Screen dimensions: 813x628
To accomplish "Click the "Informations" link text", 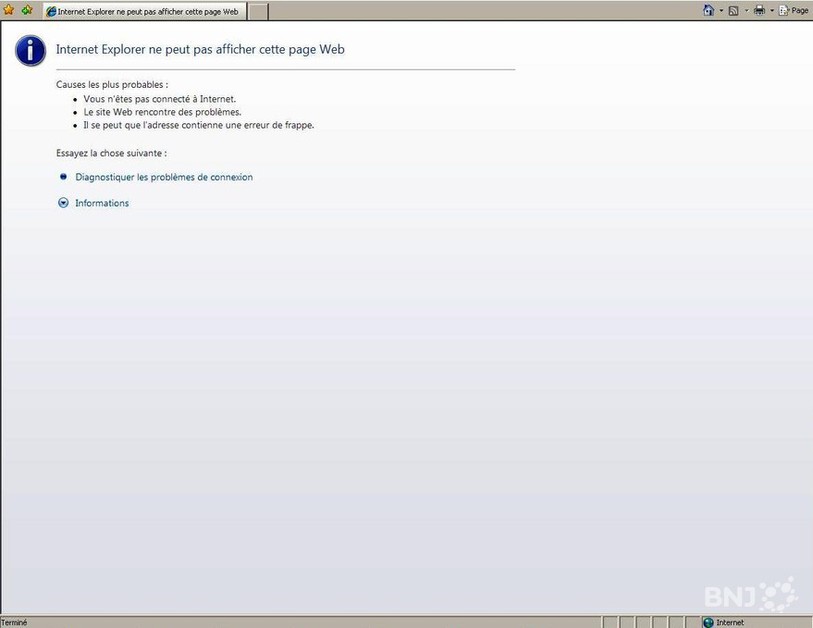I will pyautogui.click(x=102, y=203).
